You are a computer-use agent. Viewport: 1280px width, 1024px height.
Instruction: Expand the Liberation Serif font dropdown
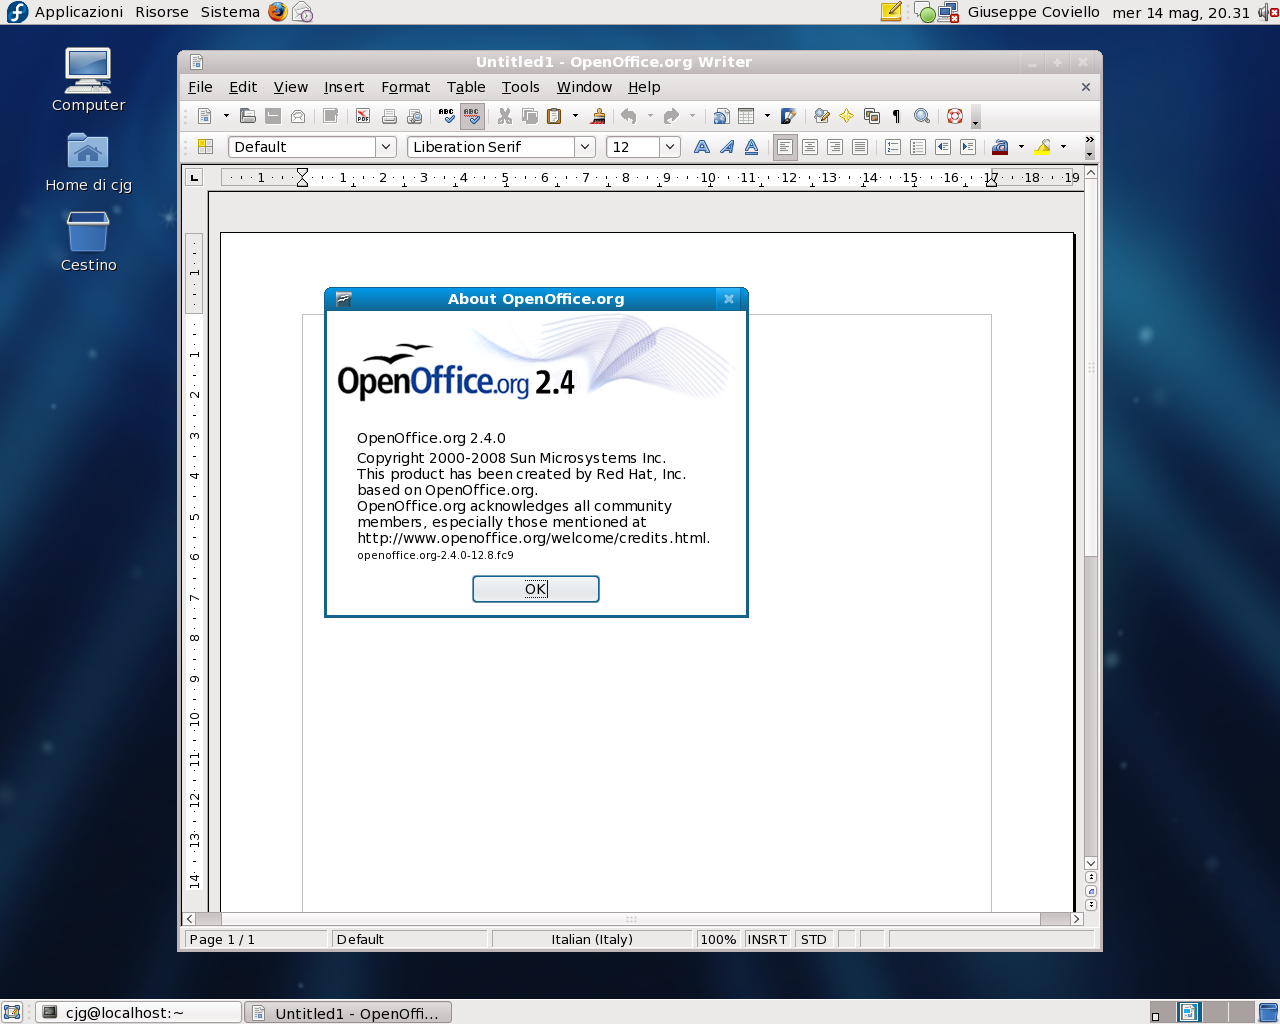point(585,147)
